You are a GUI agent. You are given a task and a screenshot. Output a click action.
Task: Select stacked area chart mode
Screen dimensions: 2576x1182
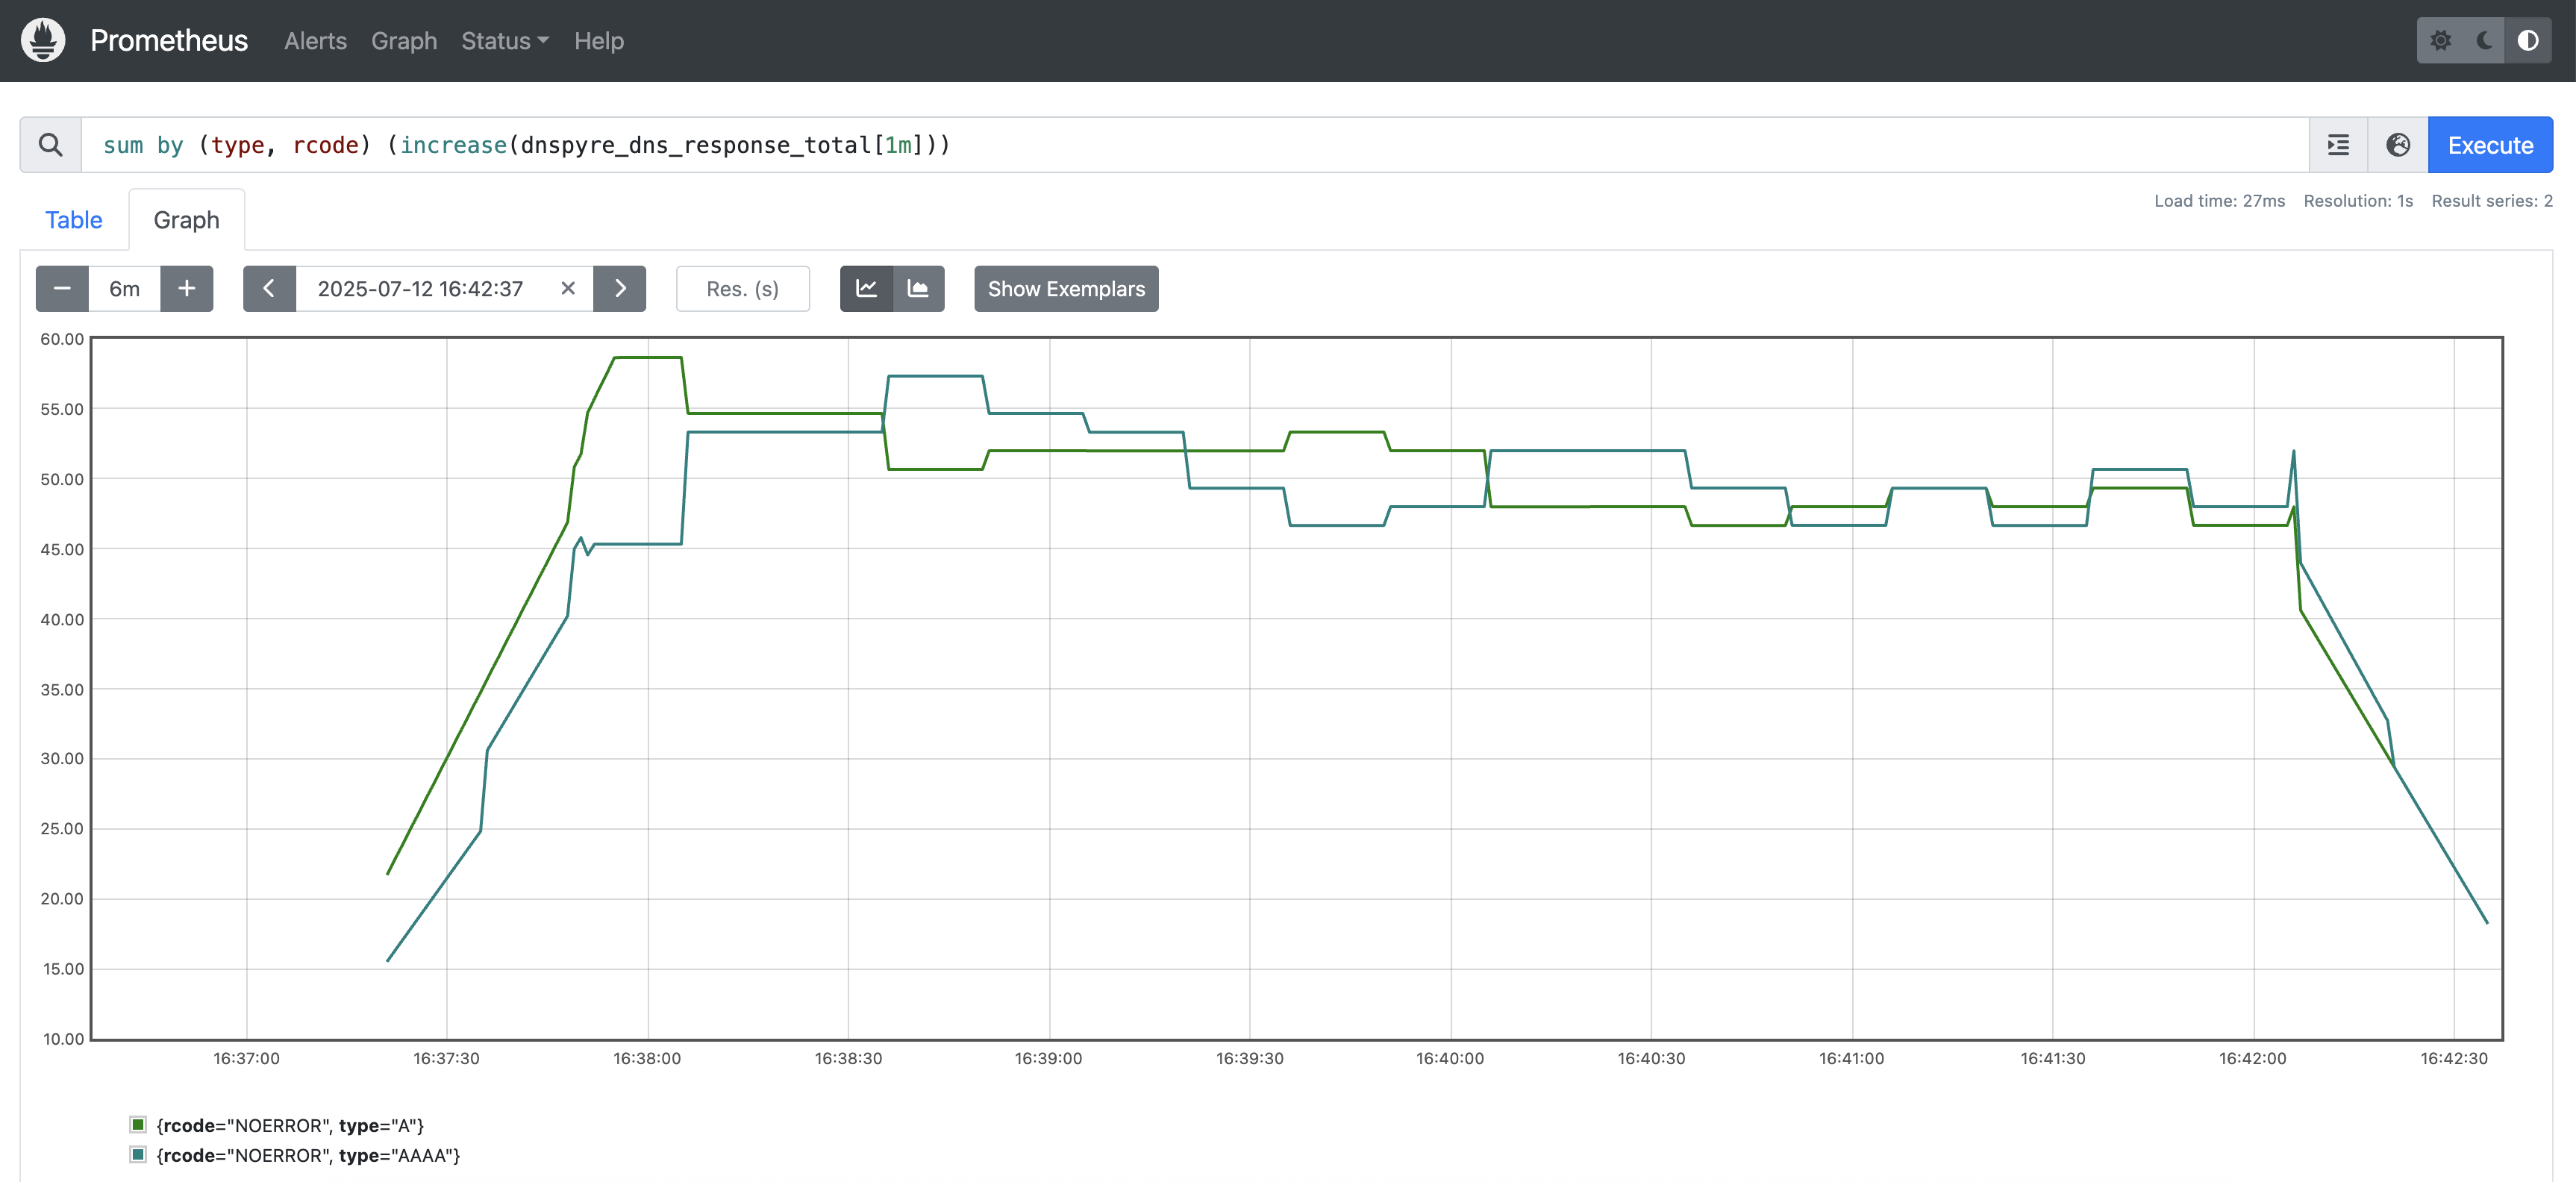pyautogui.click(x=919, y=289)
